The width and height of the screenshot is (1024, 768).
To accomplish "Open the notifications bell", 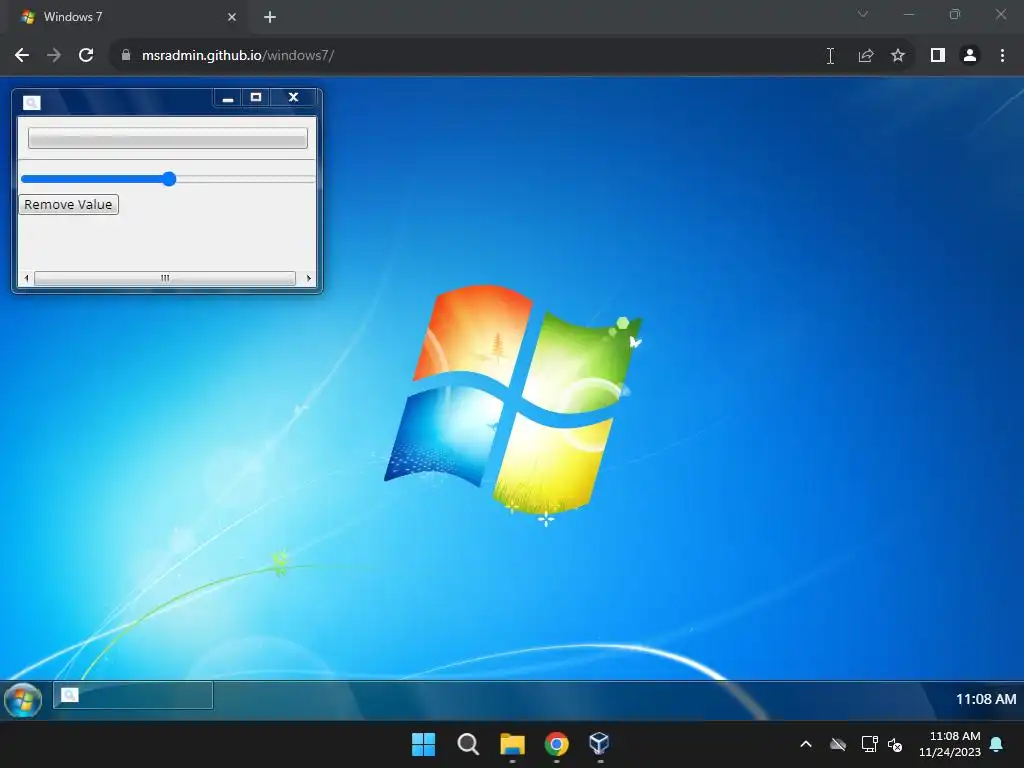I will click(997, 744).
